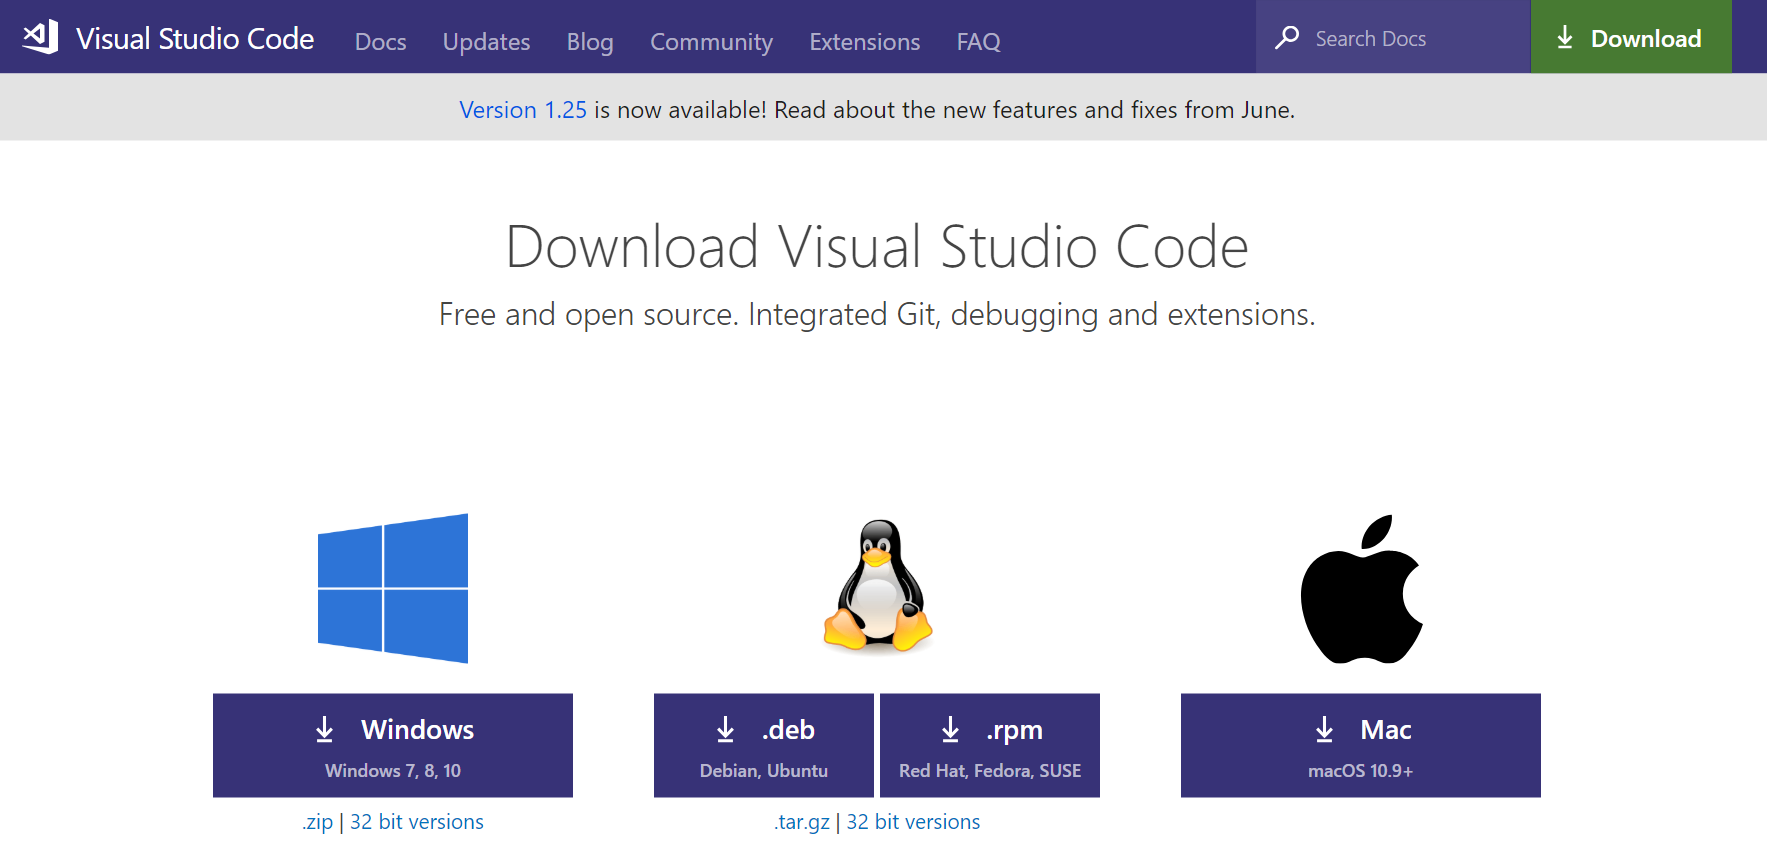Open the .tar.gz download link
The height and width of the screenshot is (849, 1767).
pos(802,822)
